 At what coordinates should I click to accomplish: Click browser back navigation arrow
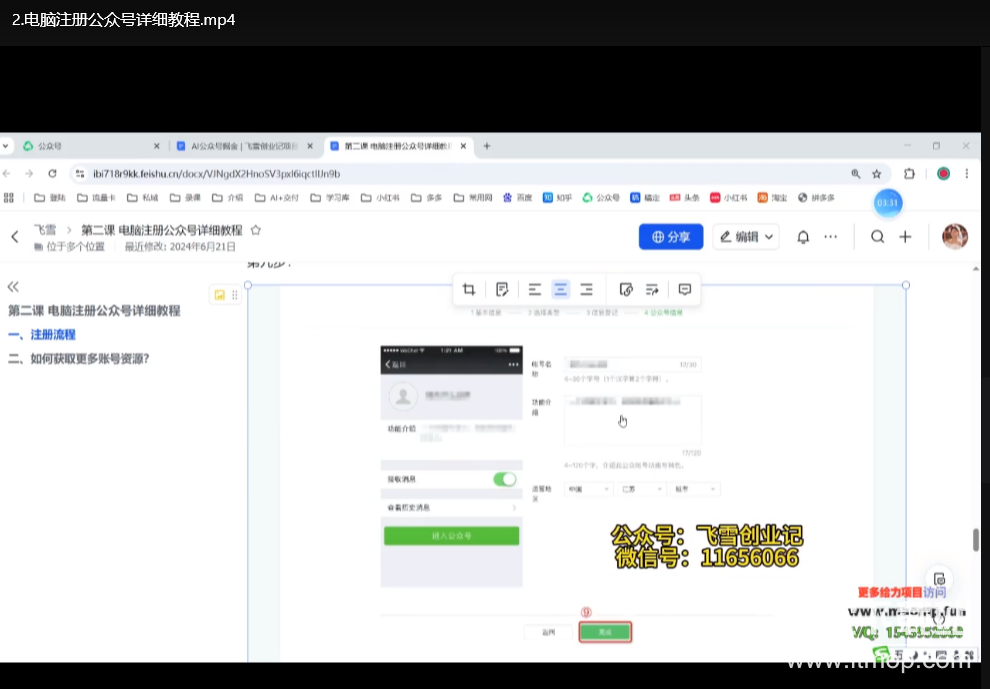[7, 174]
